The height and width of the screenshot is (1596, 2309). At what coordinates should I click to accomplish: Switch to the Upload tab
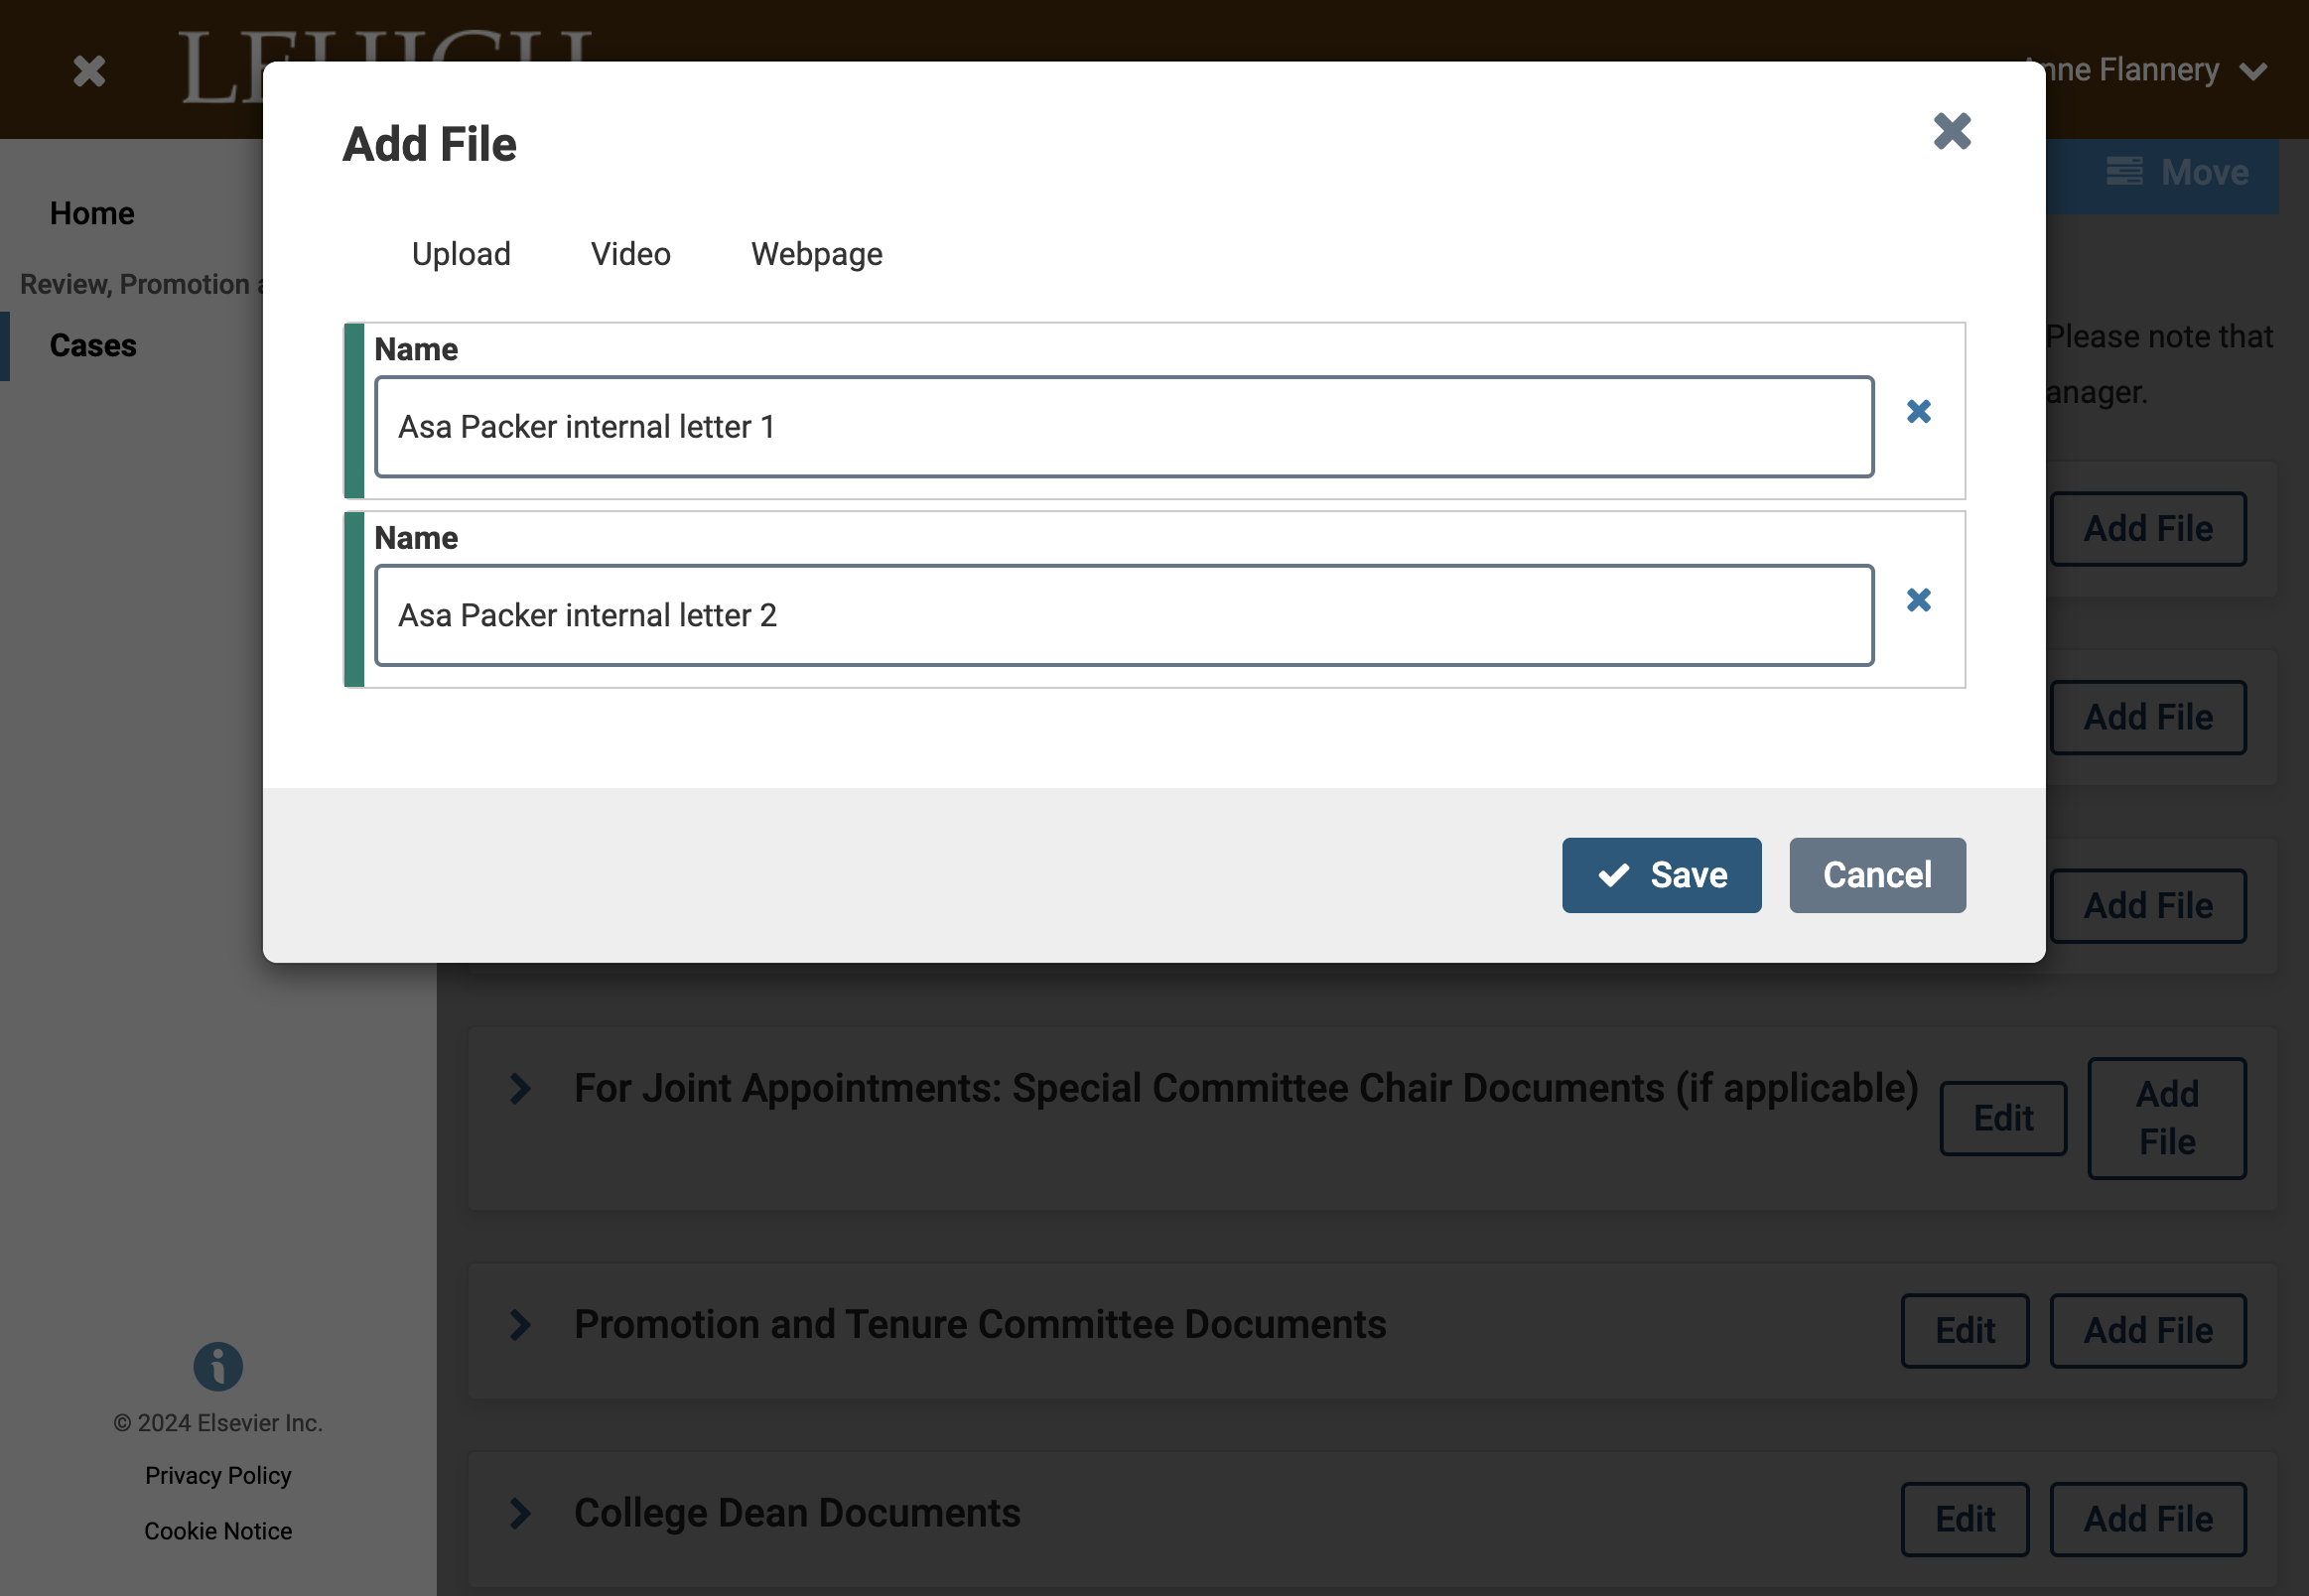[461, 254]
